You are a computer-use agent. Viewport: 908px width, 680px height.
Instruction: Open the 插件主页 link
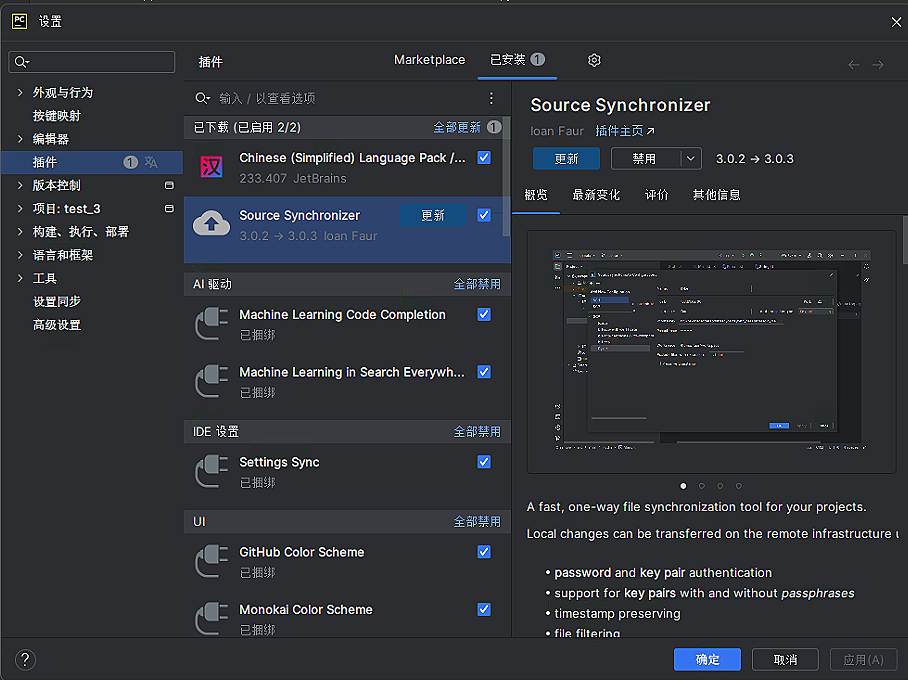coord(619,131)
